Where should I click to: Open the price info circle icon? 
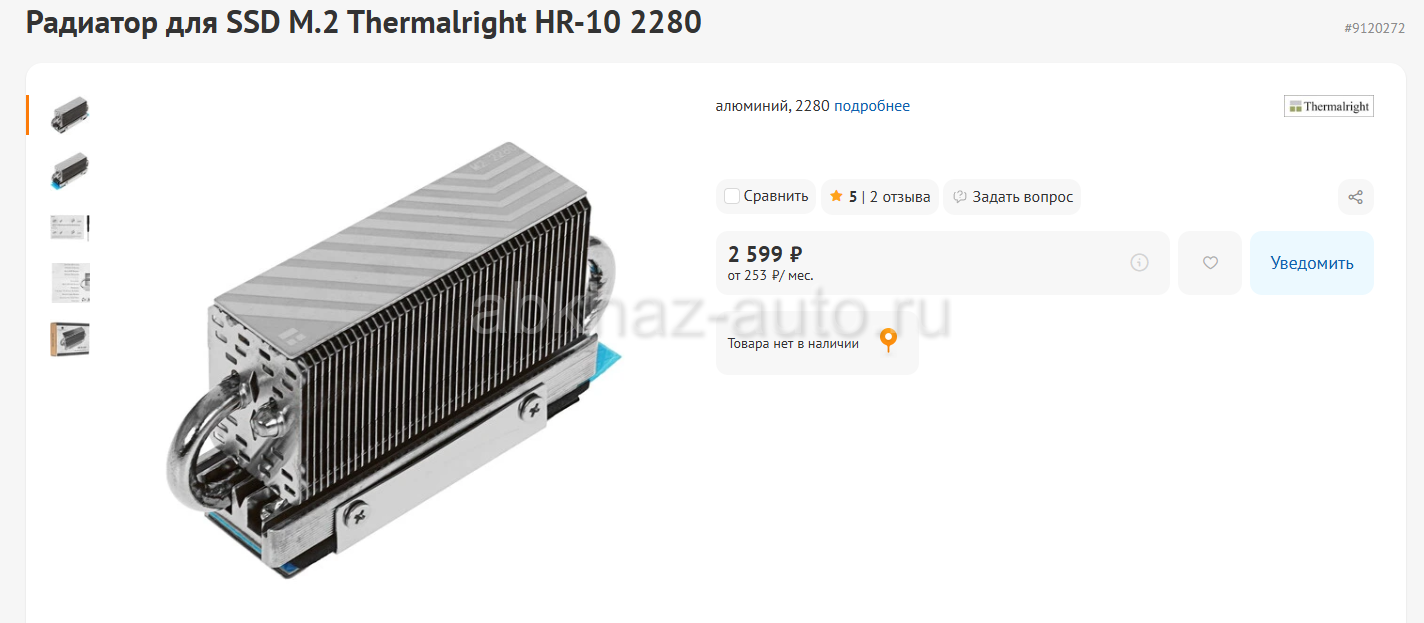1139,263
